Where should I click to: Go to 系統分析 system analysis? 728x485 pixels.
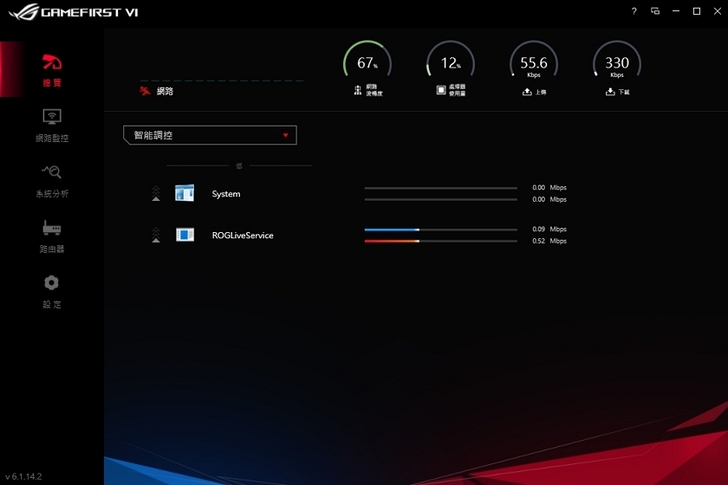(x=52, y=180)
